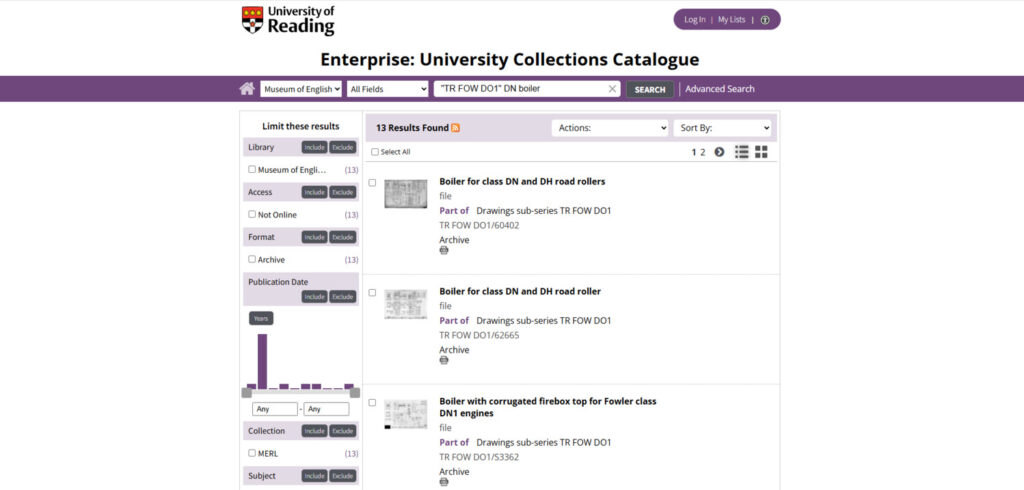
Task: Select checkbox for corrugated firebox boiler result
Action: (x=372, y=402)
